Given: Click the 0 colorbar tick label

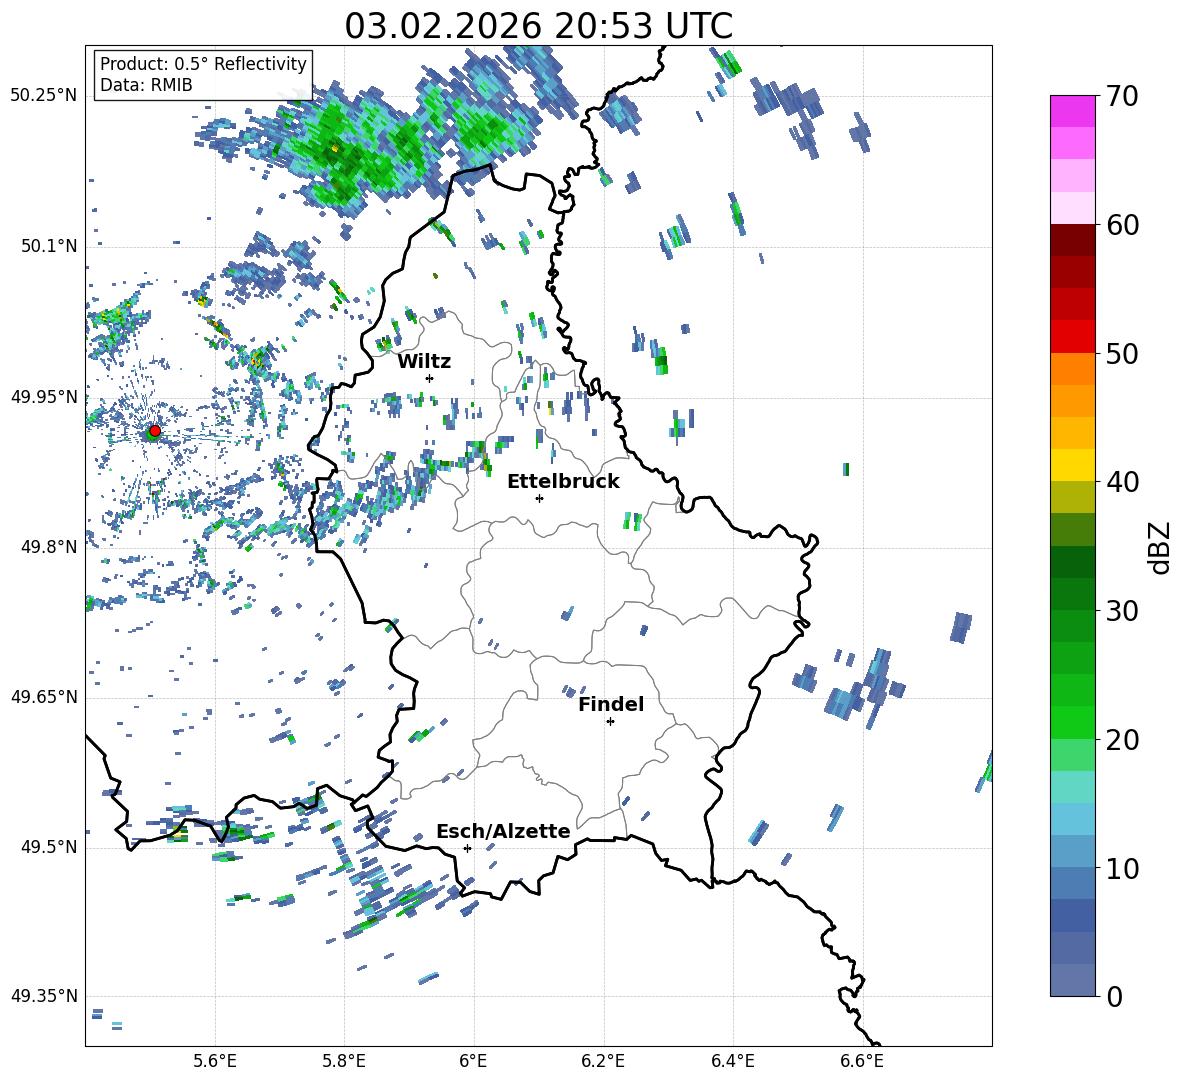Looking at the screenshot, I should 1114,996.
